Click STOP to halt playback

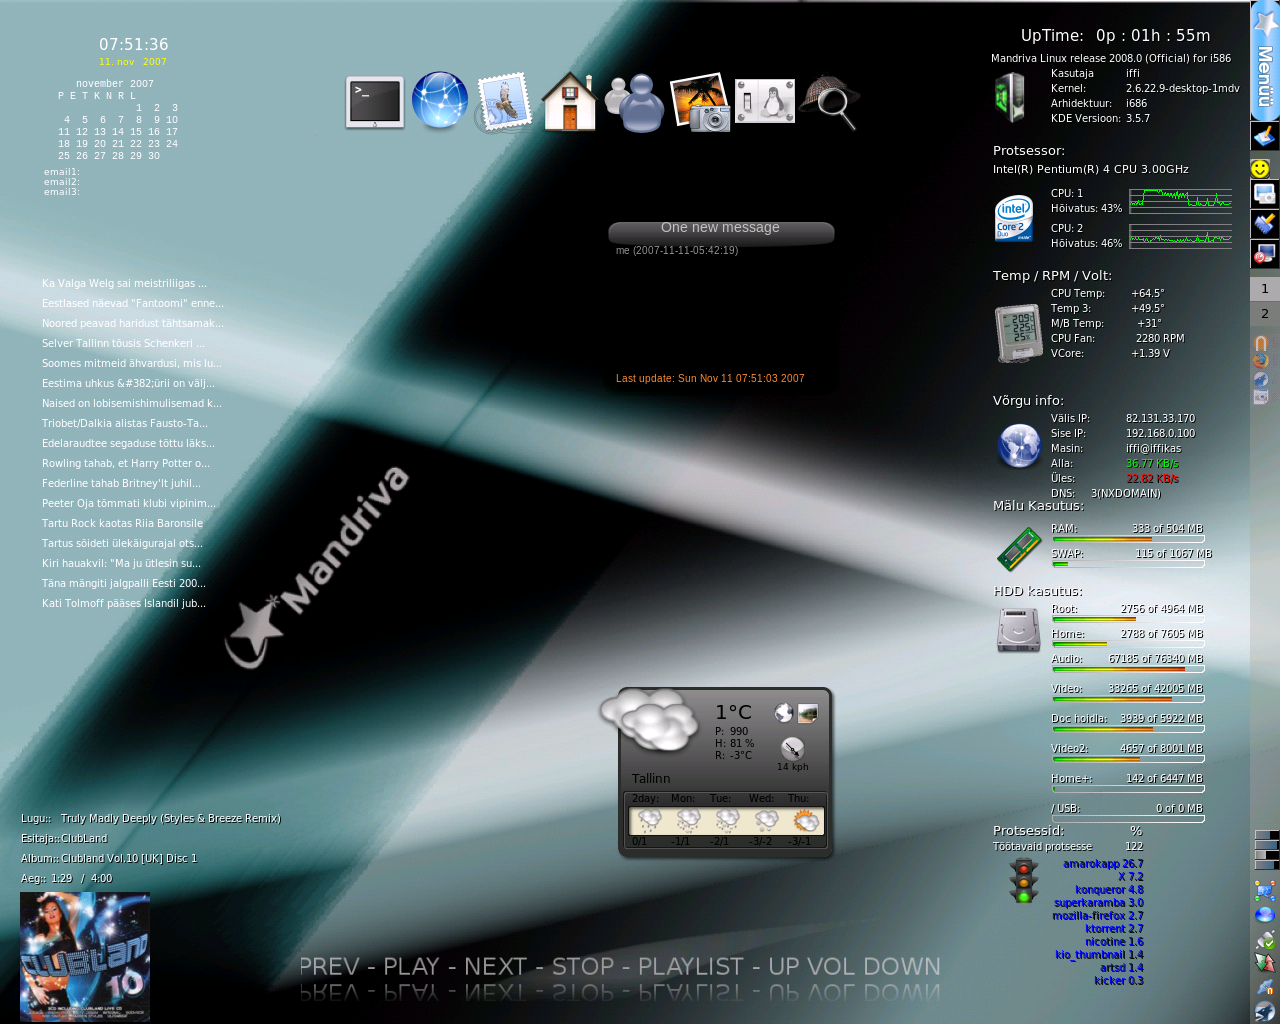583,967
